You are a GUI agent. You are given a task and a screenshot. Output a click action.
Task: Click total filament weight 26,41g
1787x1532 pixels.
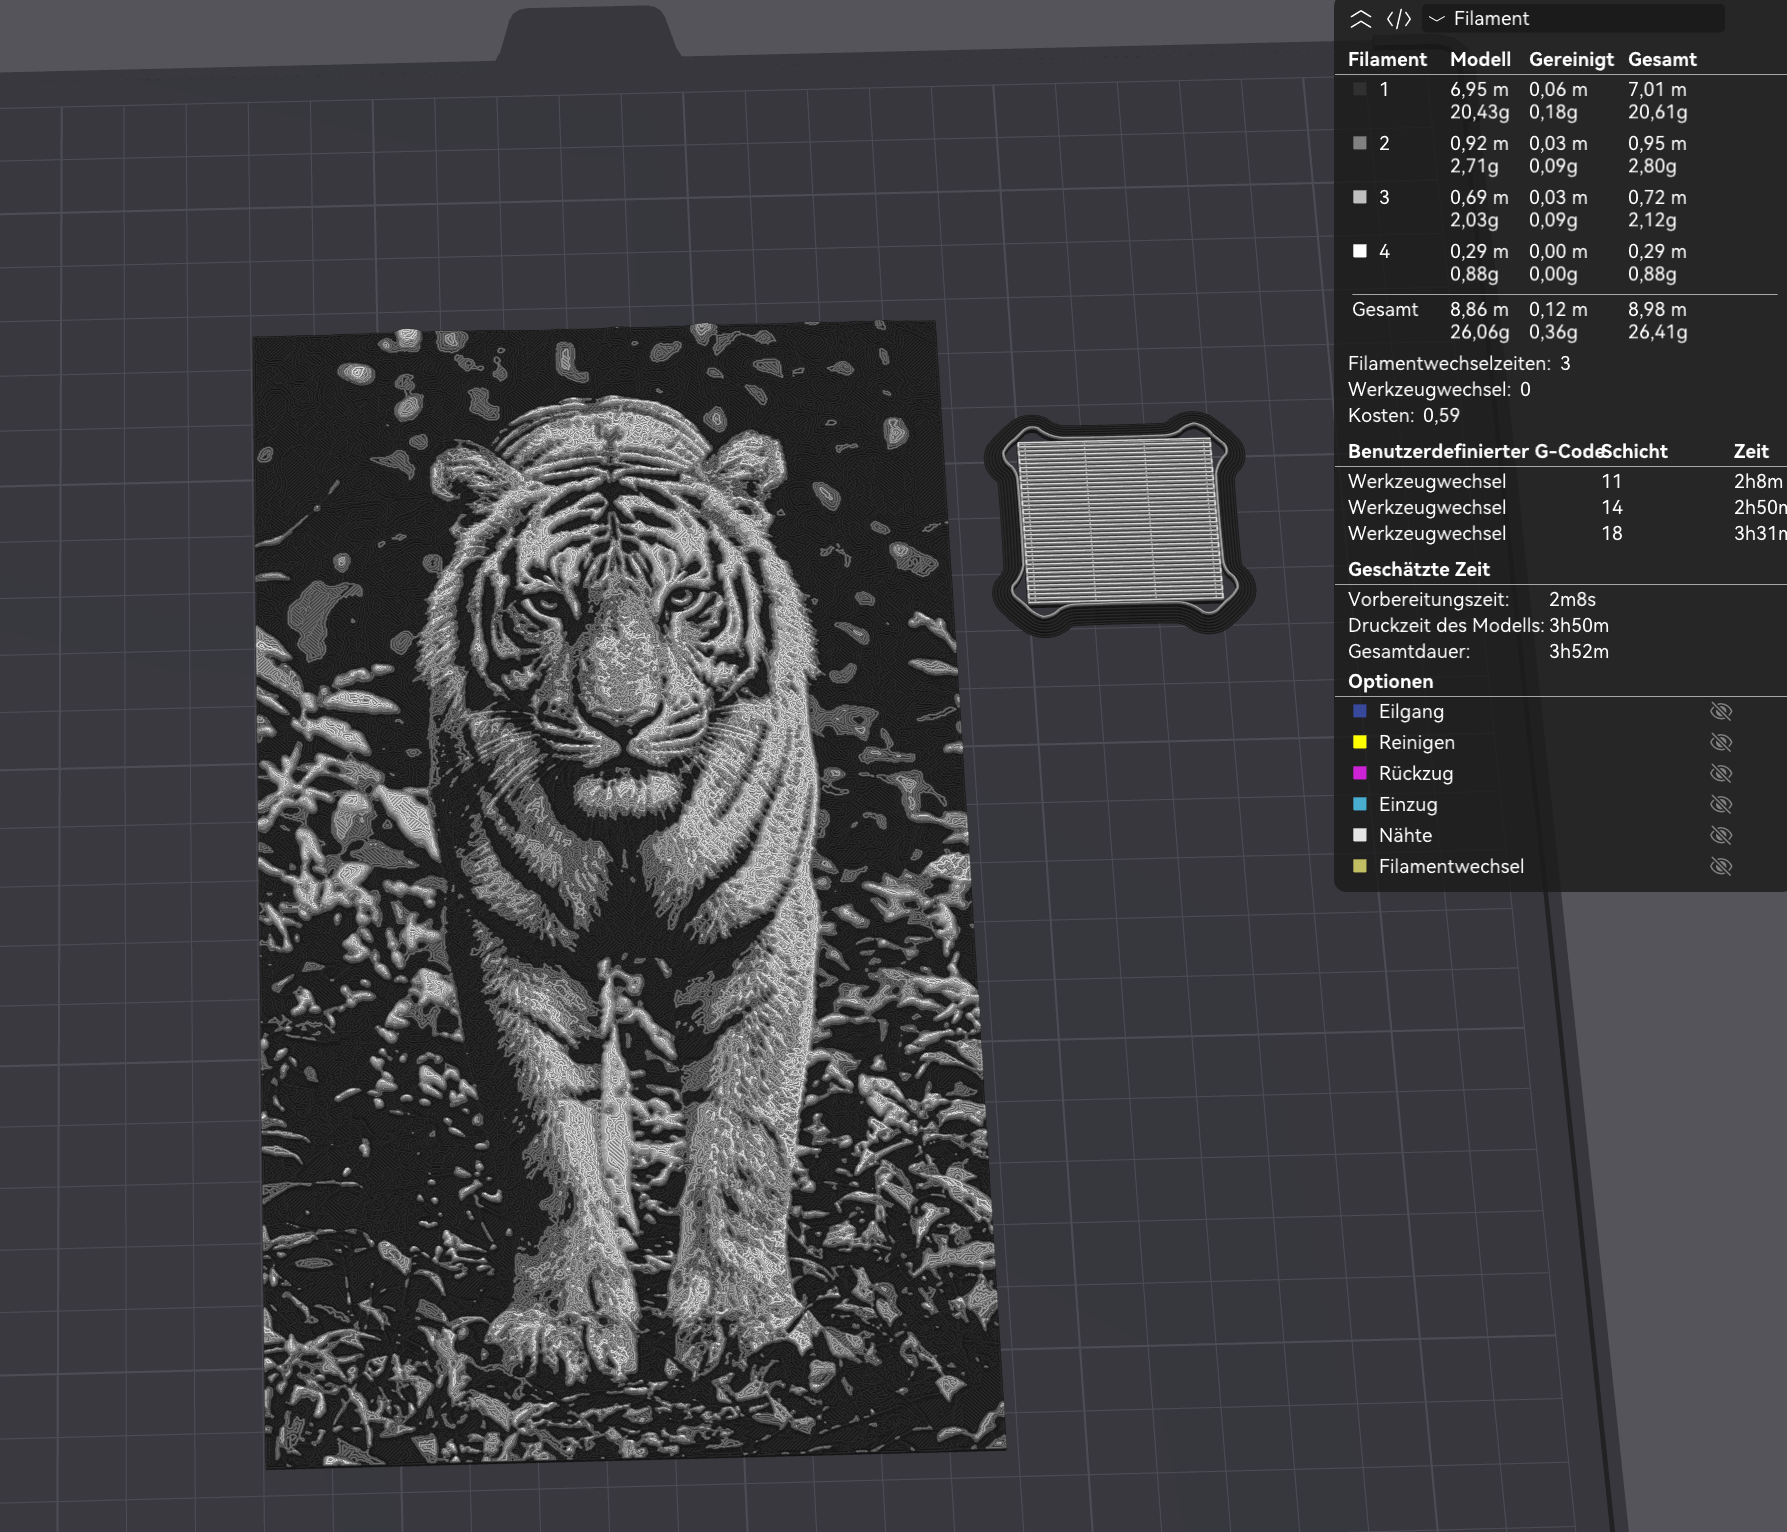pyautogui.click(x=1657, y=333)
